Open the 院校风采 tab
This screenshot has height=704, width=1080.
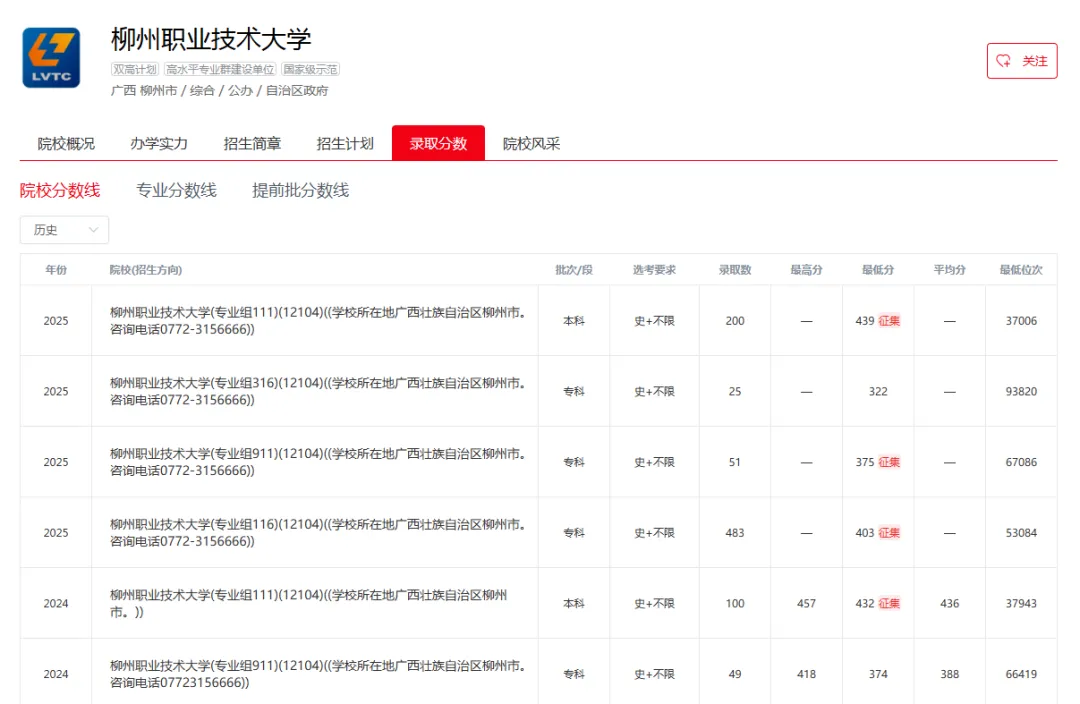tap(531, 143)
